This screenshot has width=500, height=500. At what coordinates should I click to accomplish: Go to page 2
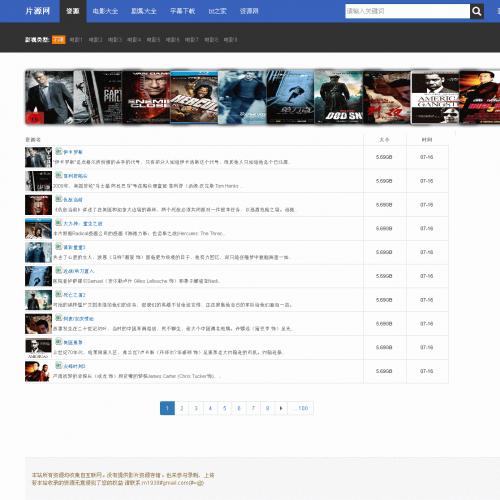click(x=182, y=408)
